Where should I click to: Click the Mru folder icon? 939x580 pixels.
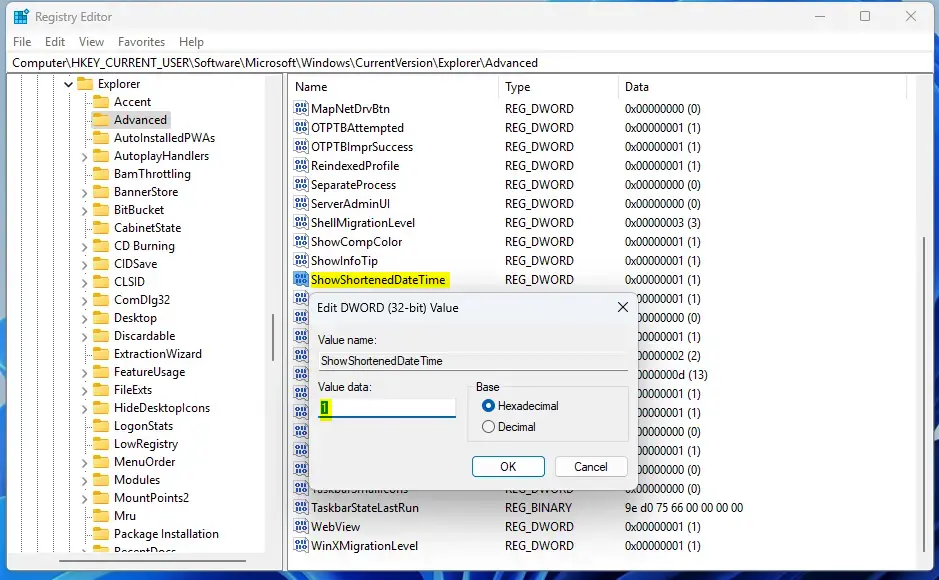click(101, 515)
